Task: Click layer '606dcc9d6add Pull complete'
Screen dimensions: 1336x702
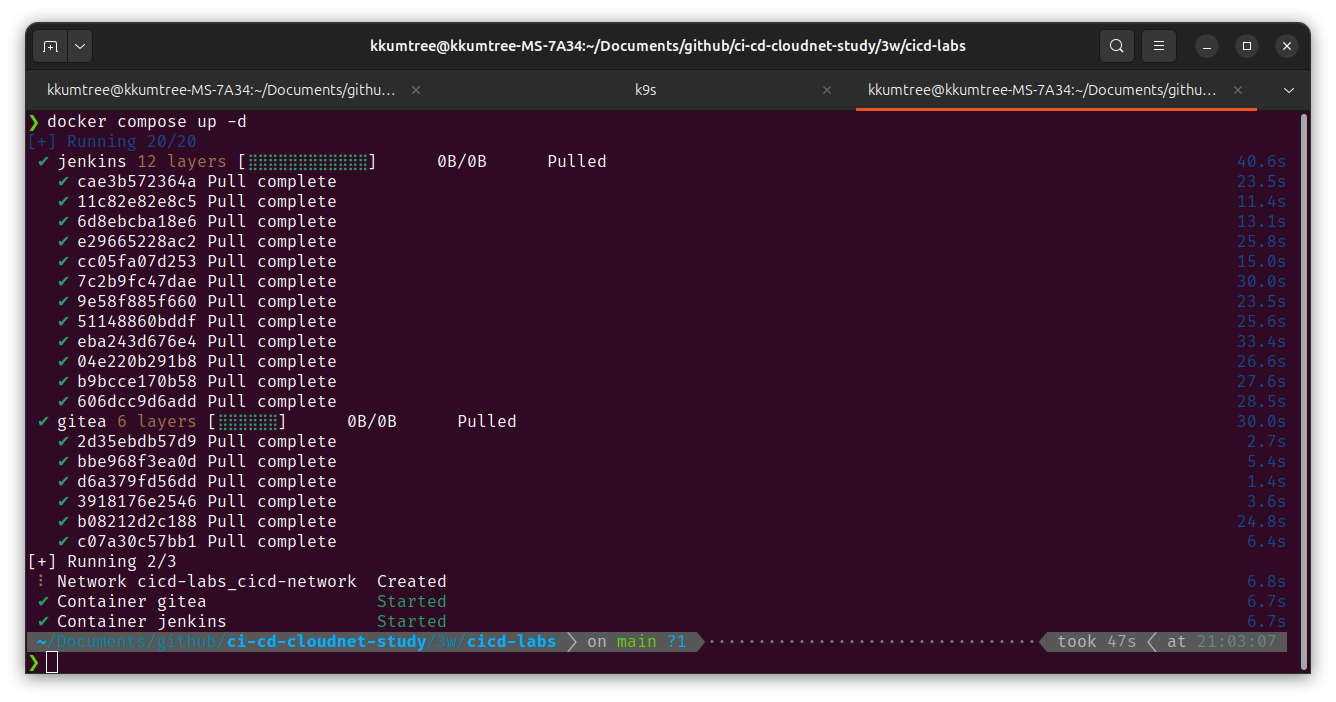Action: click(197, 402)
